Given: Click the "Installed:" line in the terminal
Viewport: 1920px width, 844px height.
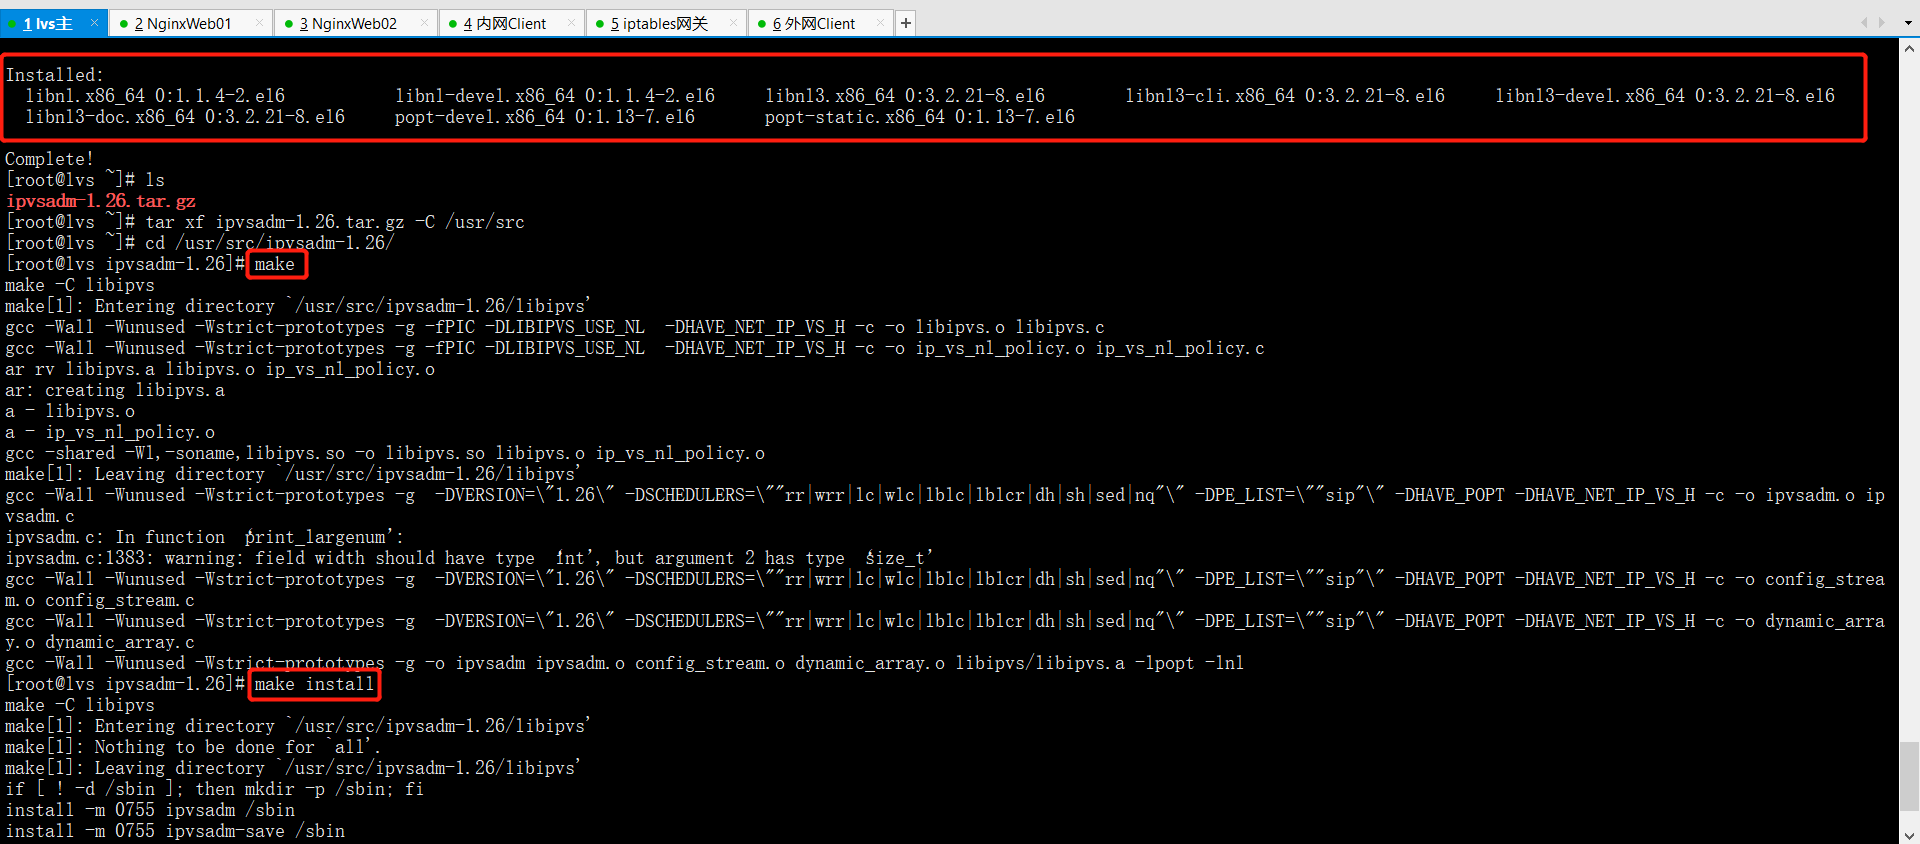Looking at the screenshot, I should (x=54, y=75).
